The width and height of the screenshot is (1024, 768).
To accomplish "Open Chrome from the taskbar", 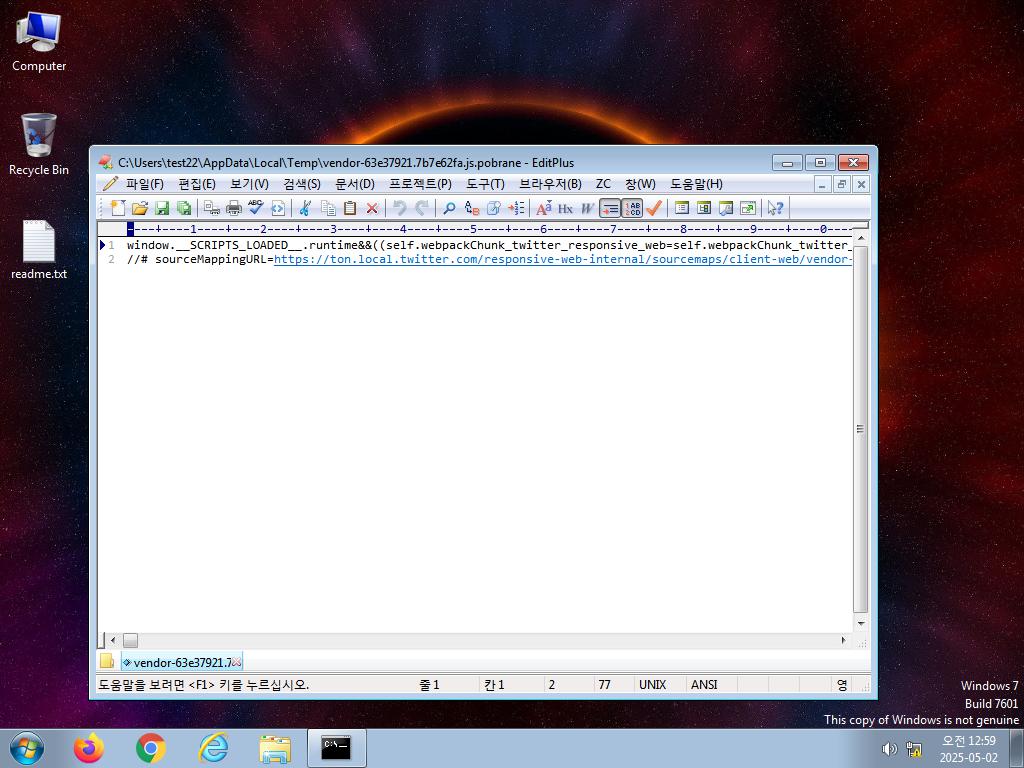I will 151,748.
